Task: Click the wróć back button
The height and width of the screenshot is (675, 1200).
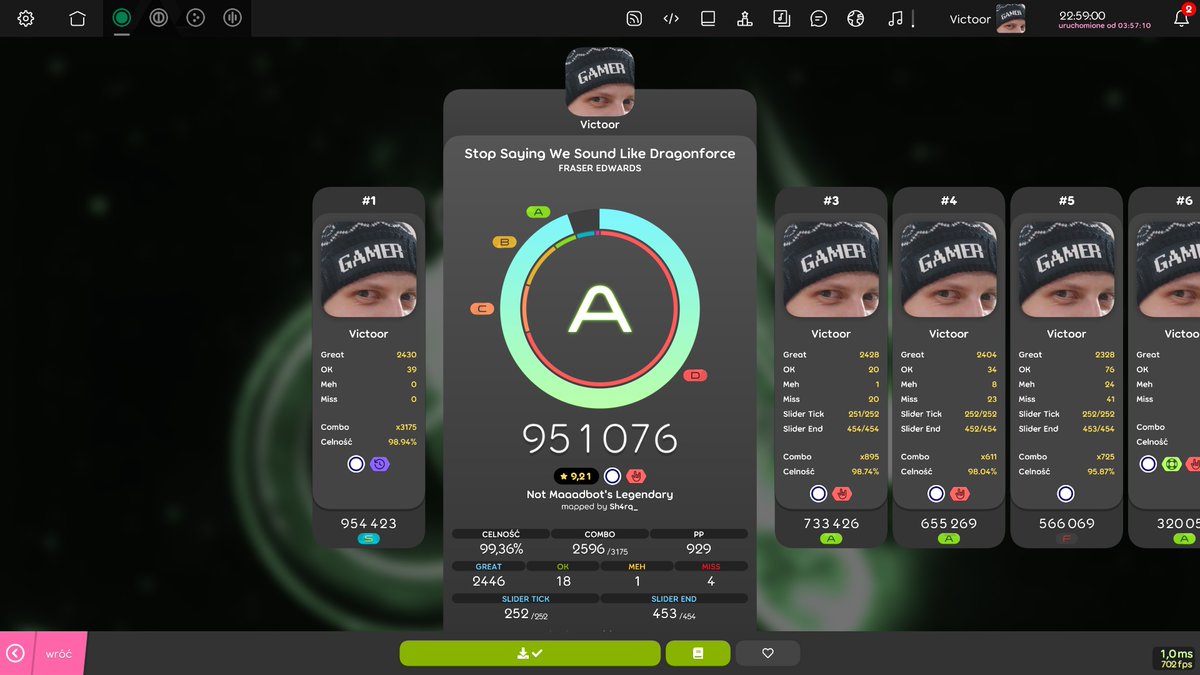Action: [43, 653]
